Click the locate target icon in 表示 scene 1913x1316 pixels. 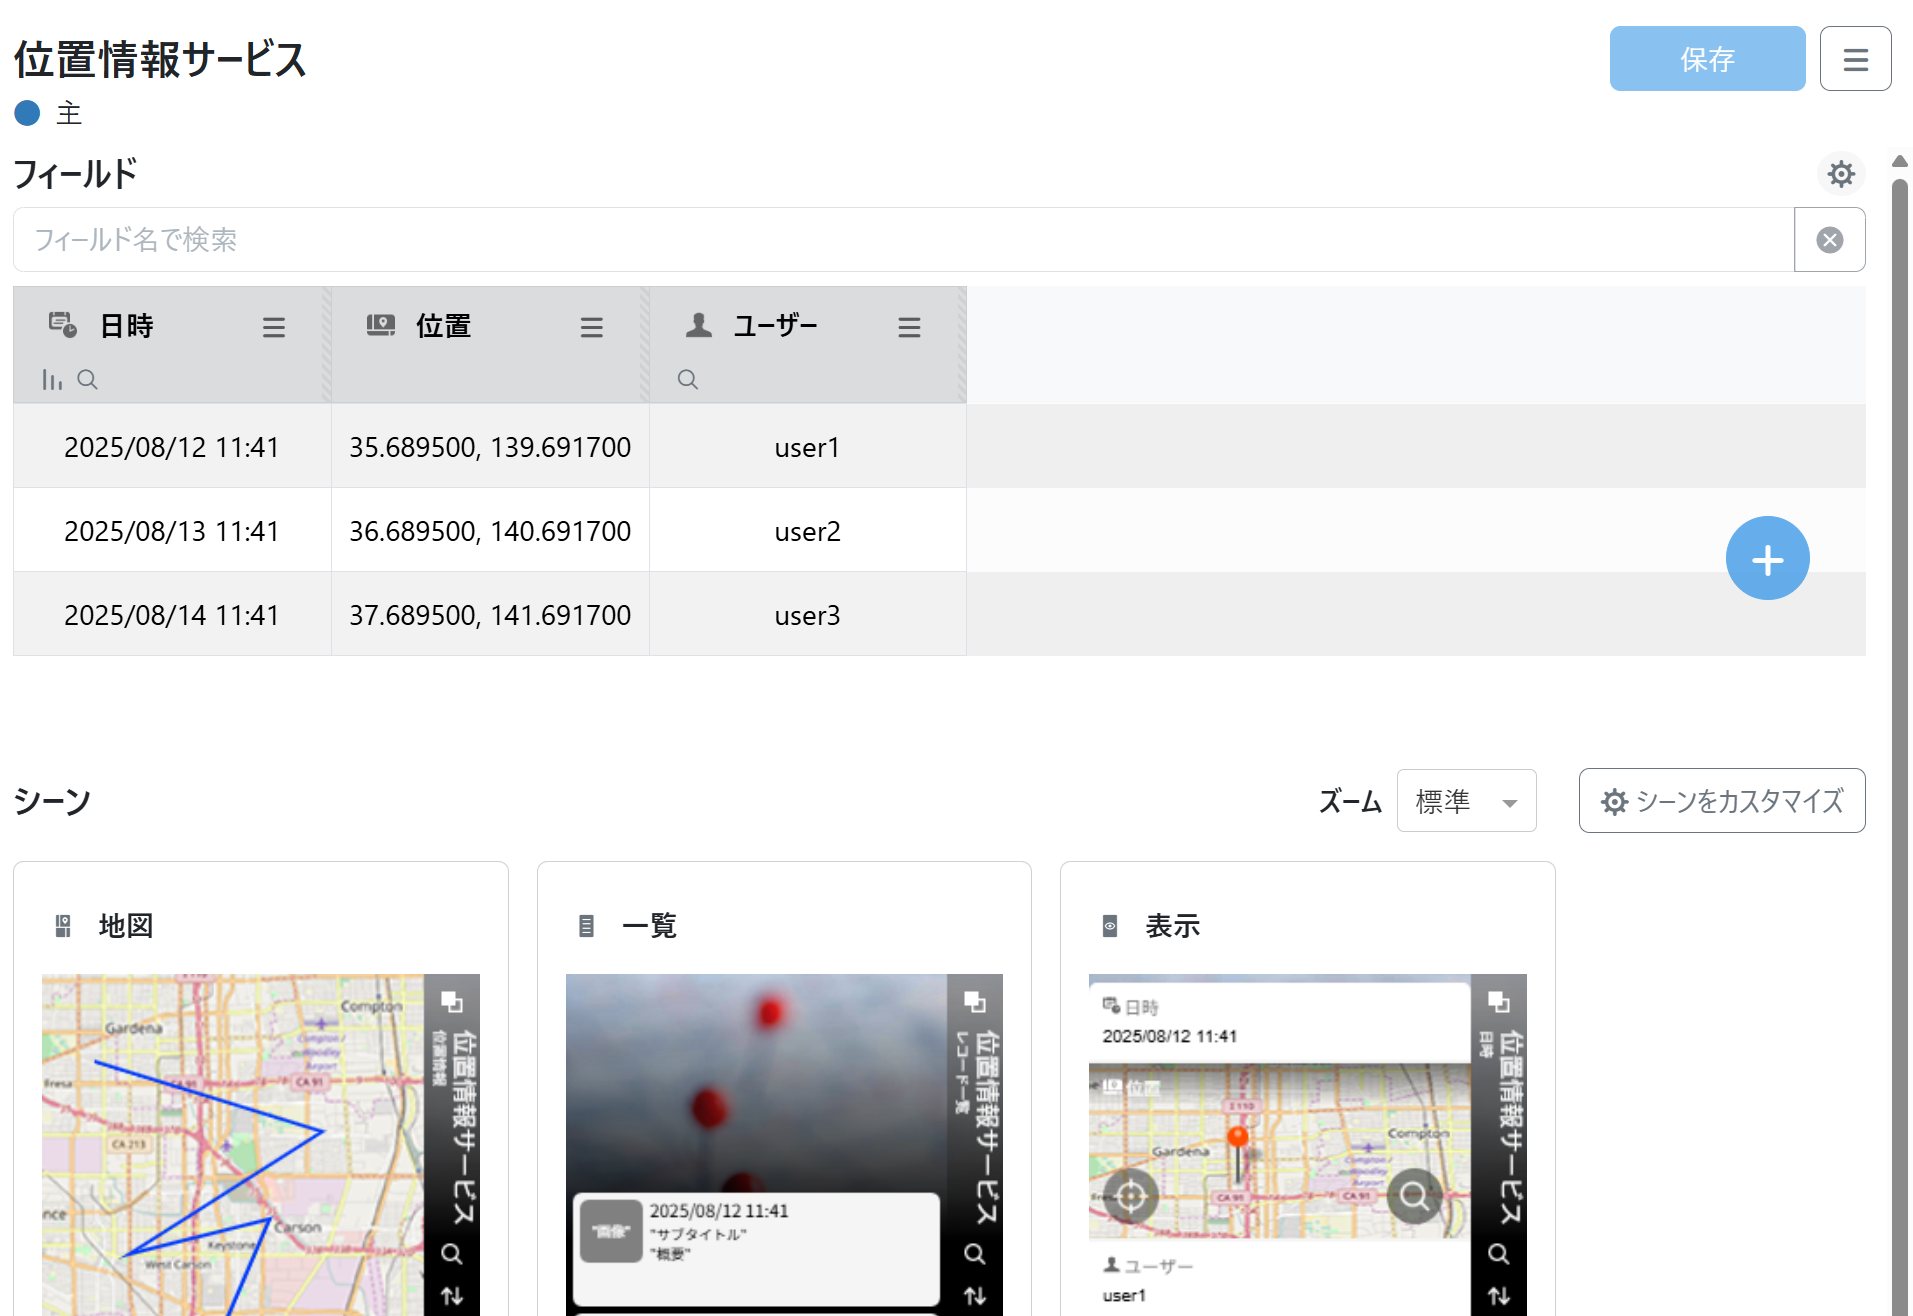[x=1131, y=1195]
